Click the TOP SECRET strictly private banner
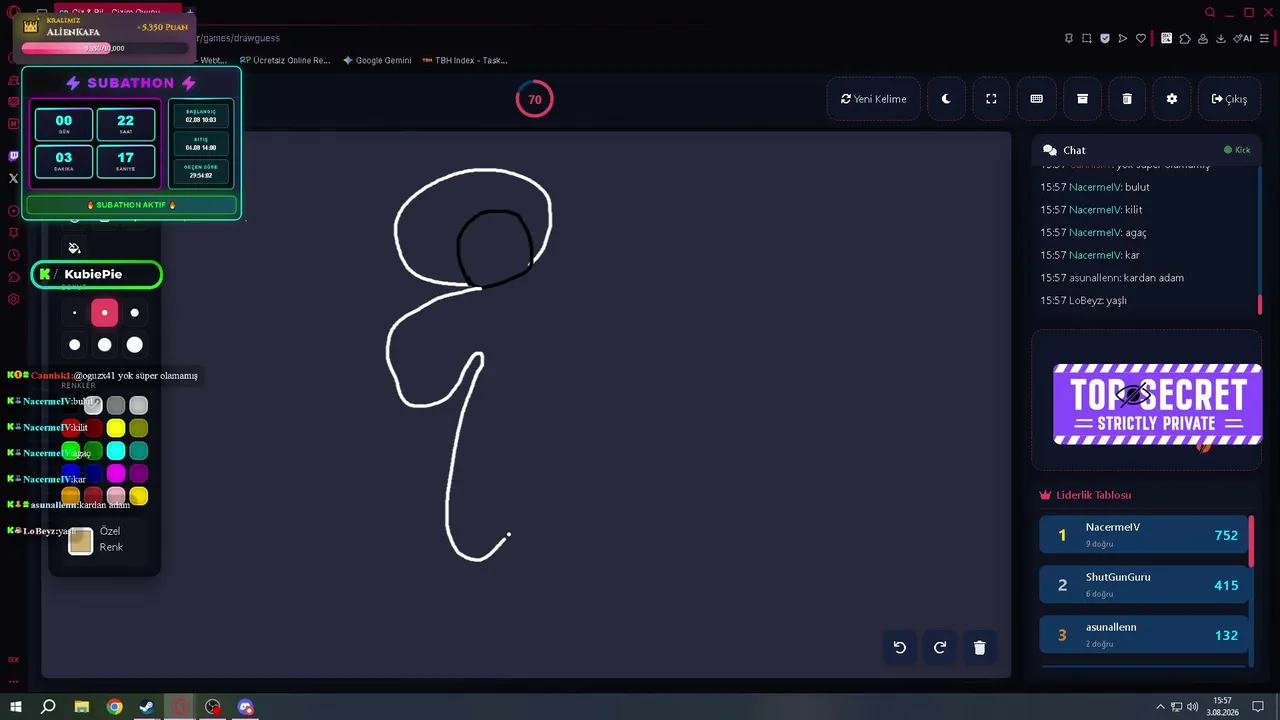Image resolution: width=1280 pixels, height=720 pixels. (1157, 403)
